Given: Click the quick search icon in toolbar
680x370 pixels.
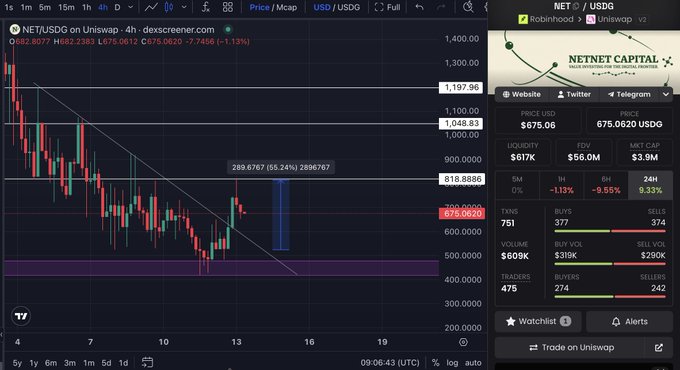Looking at the screenshot, I should pos(468,7).
